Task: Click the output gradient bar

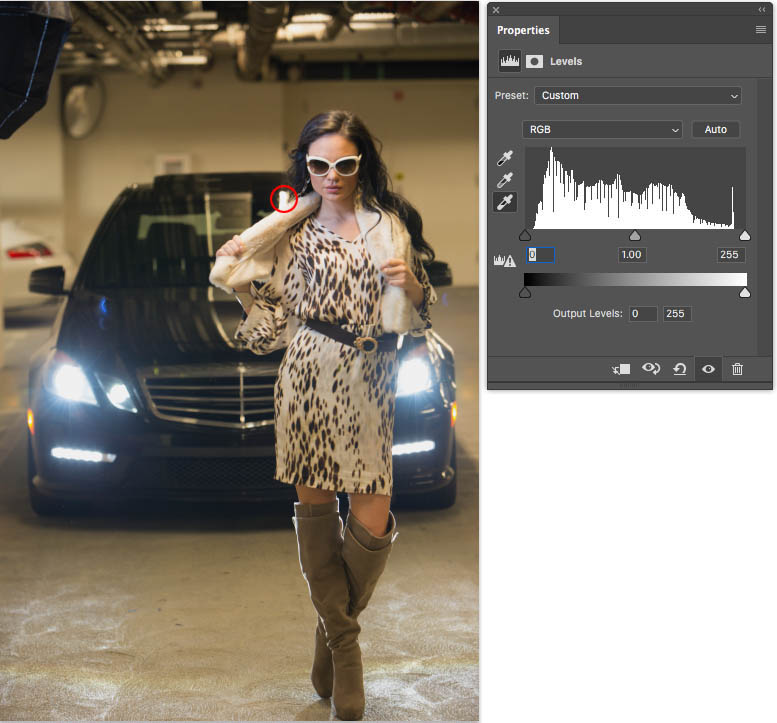Action: coord(635,279)
